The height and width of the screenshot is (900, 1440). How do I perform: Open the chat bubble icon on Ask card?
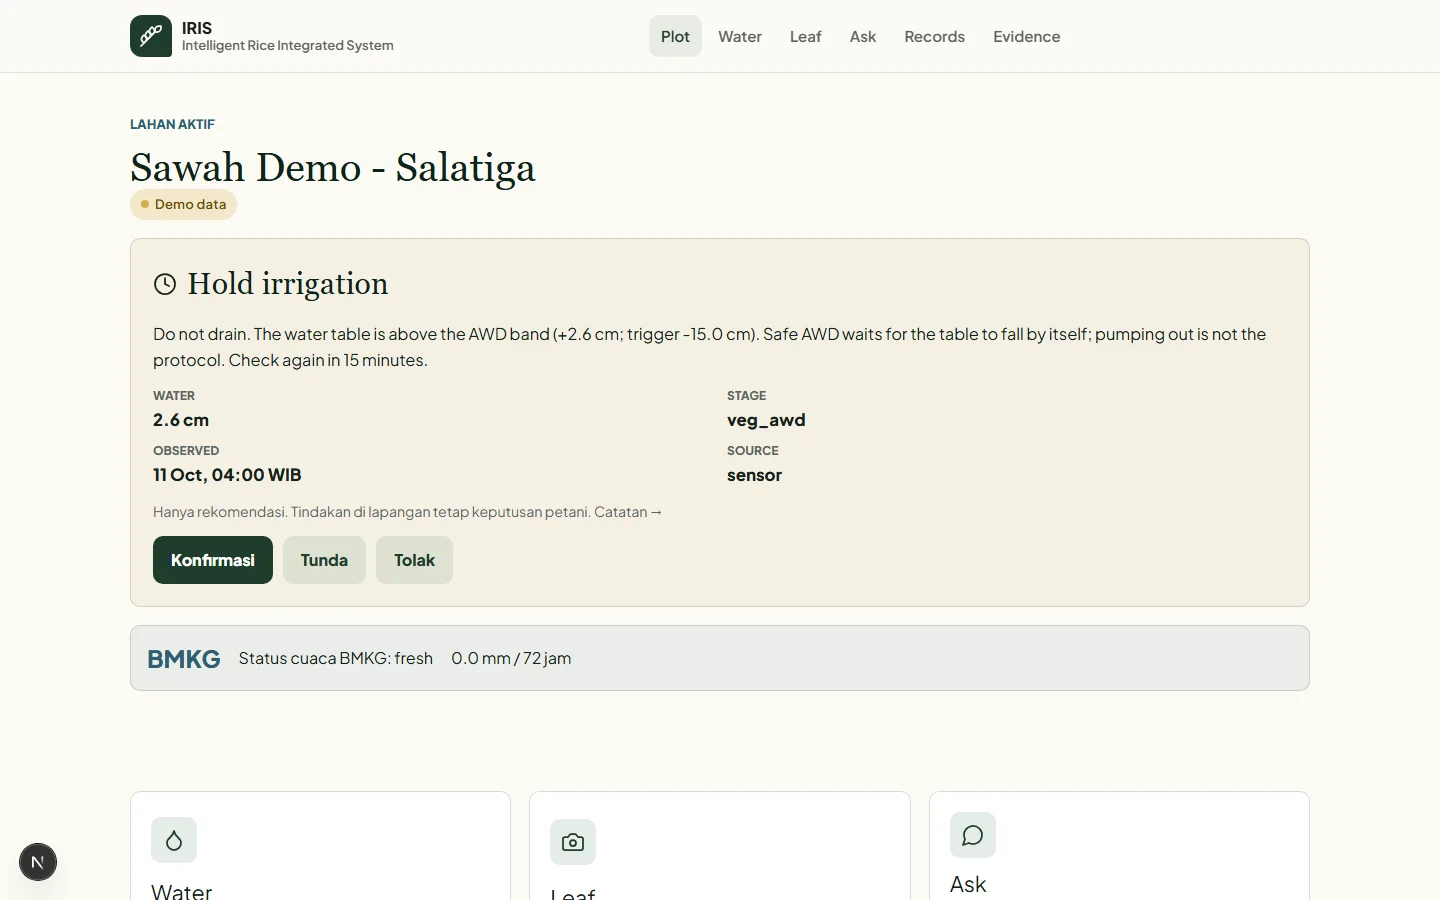[x=973, y=835]
